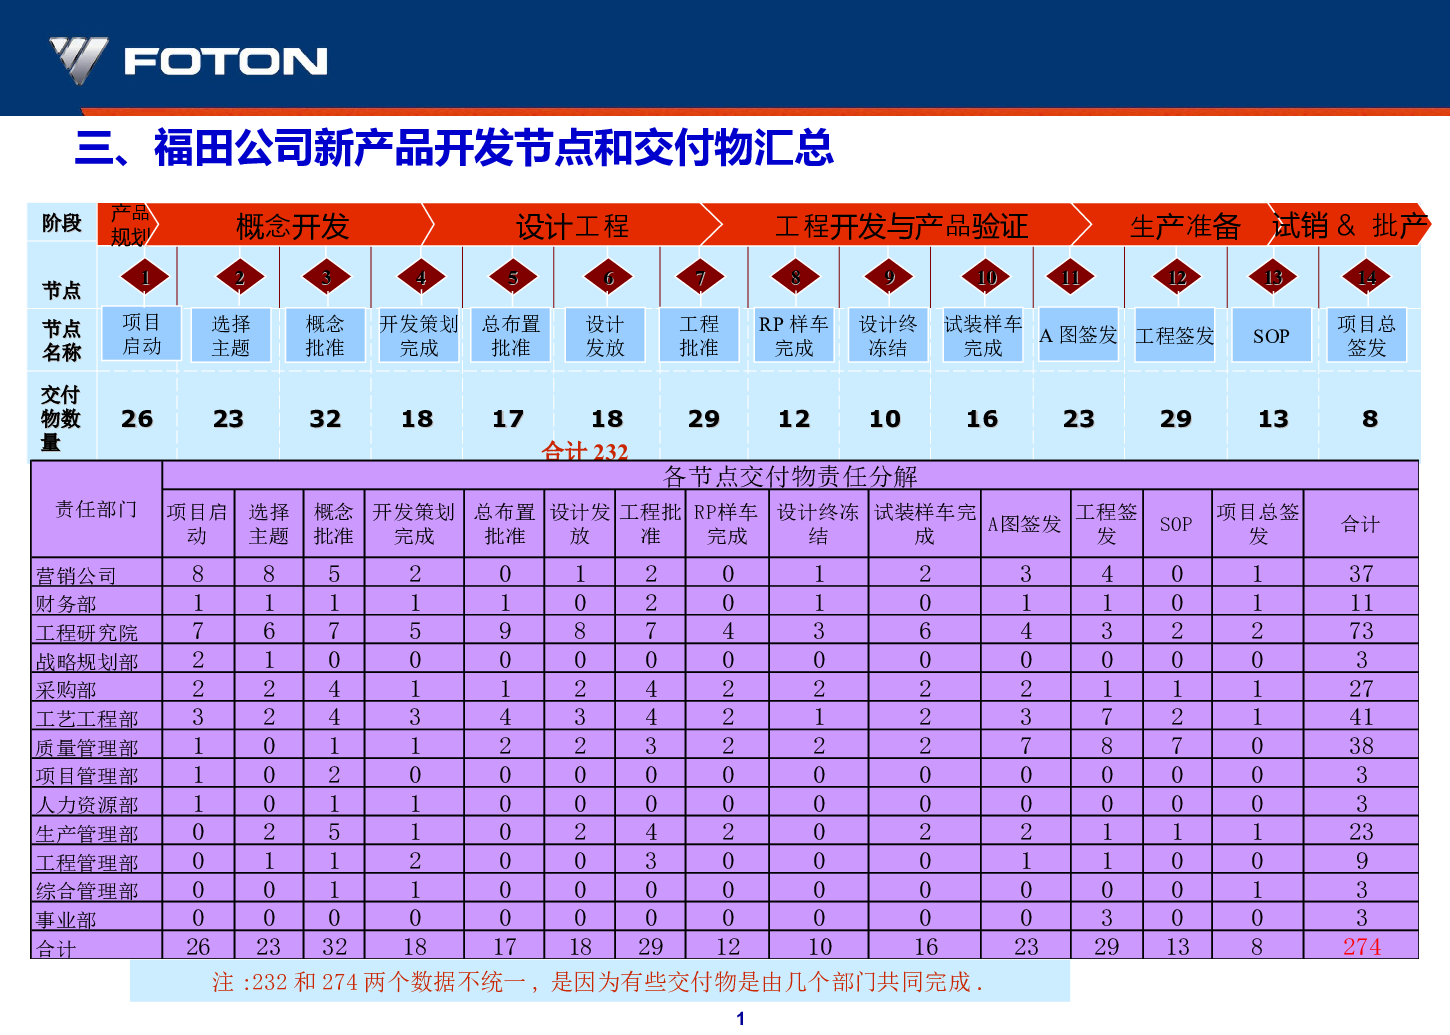Click the 各节点交付物责任分解 table heading
Image resolution: width=1450 pixels, height=1035 pixels.
(790, 476)
